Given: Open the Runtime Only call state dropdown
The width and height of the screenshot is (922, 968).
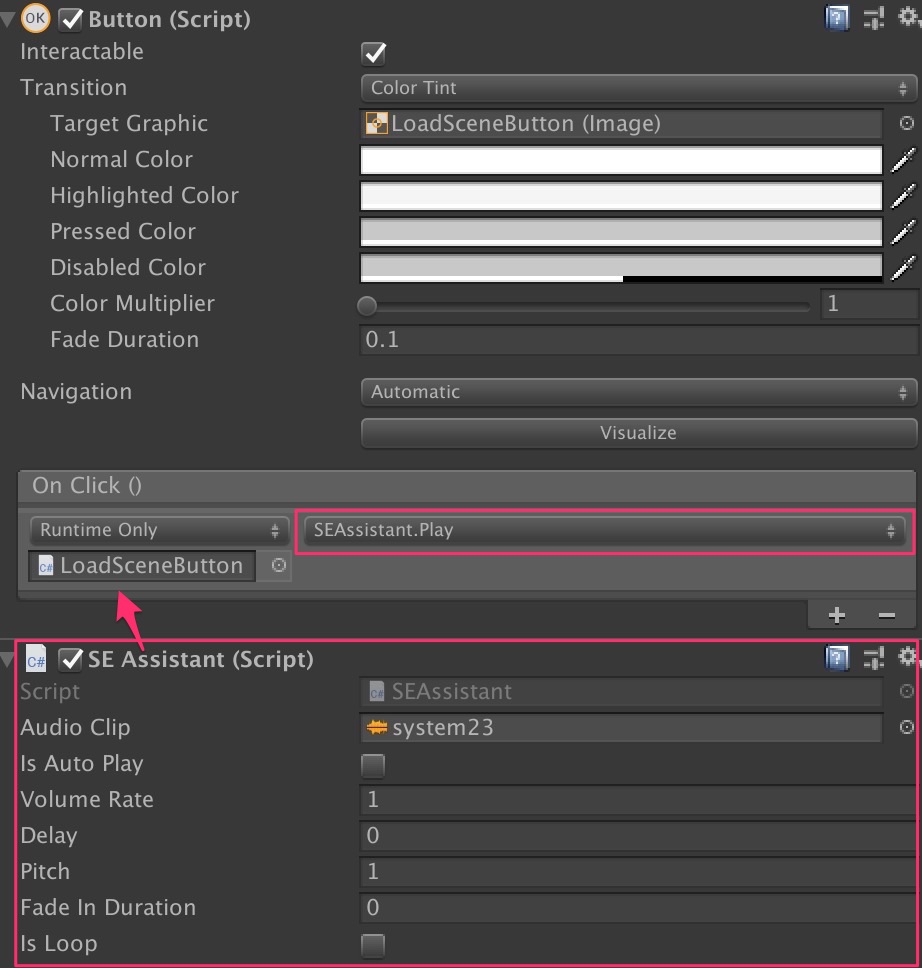Looking at the screenshot, I should 159,530.
